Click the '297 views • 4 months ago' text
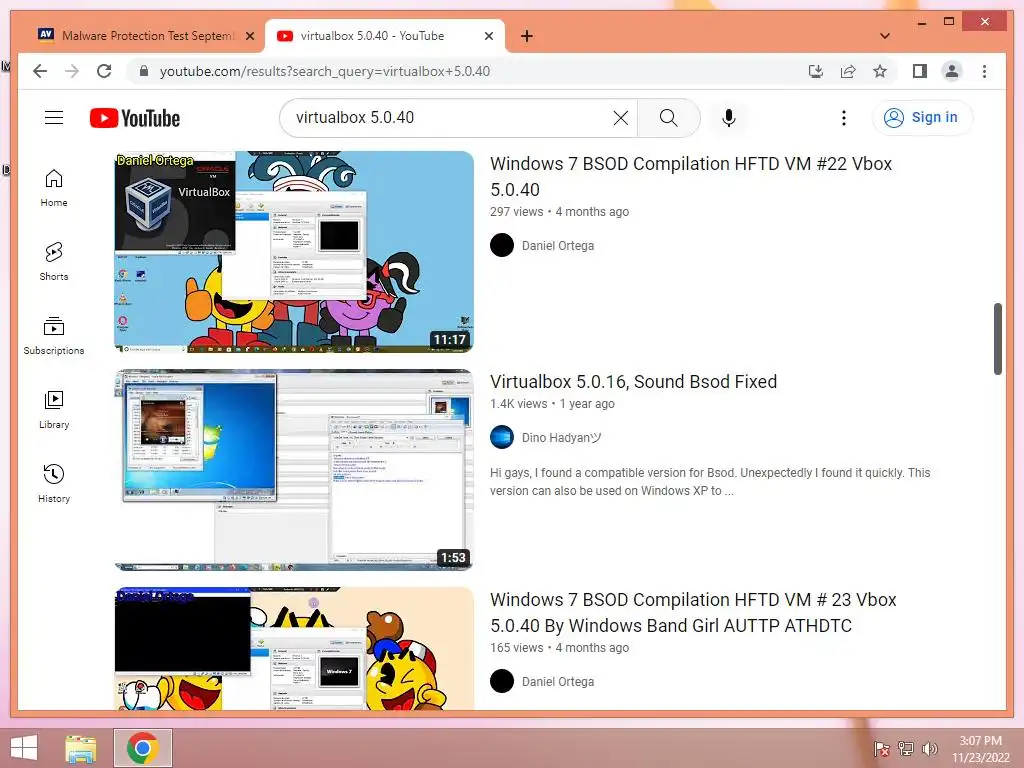1024x768 pixels. 559,212
